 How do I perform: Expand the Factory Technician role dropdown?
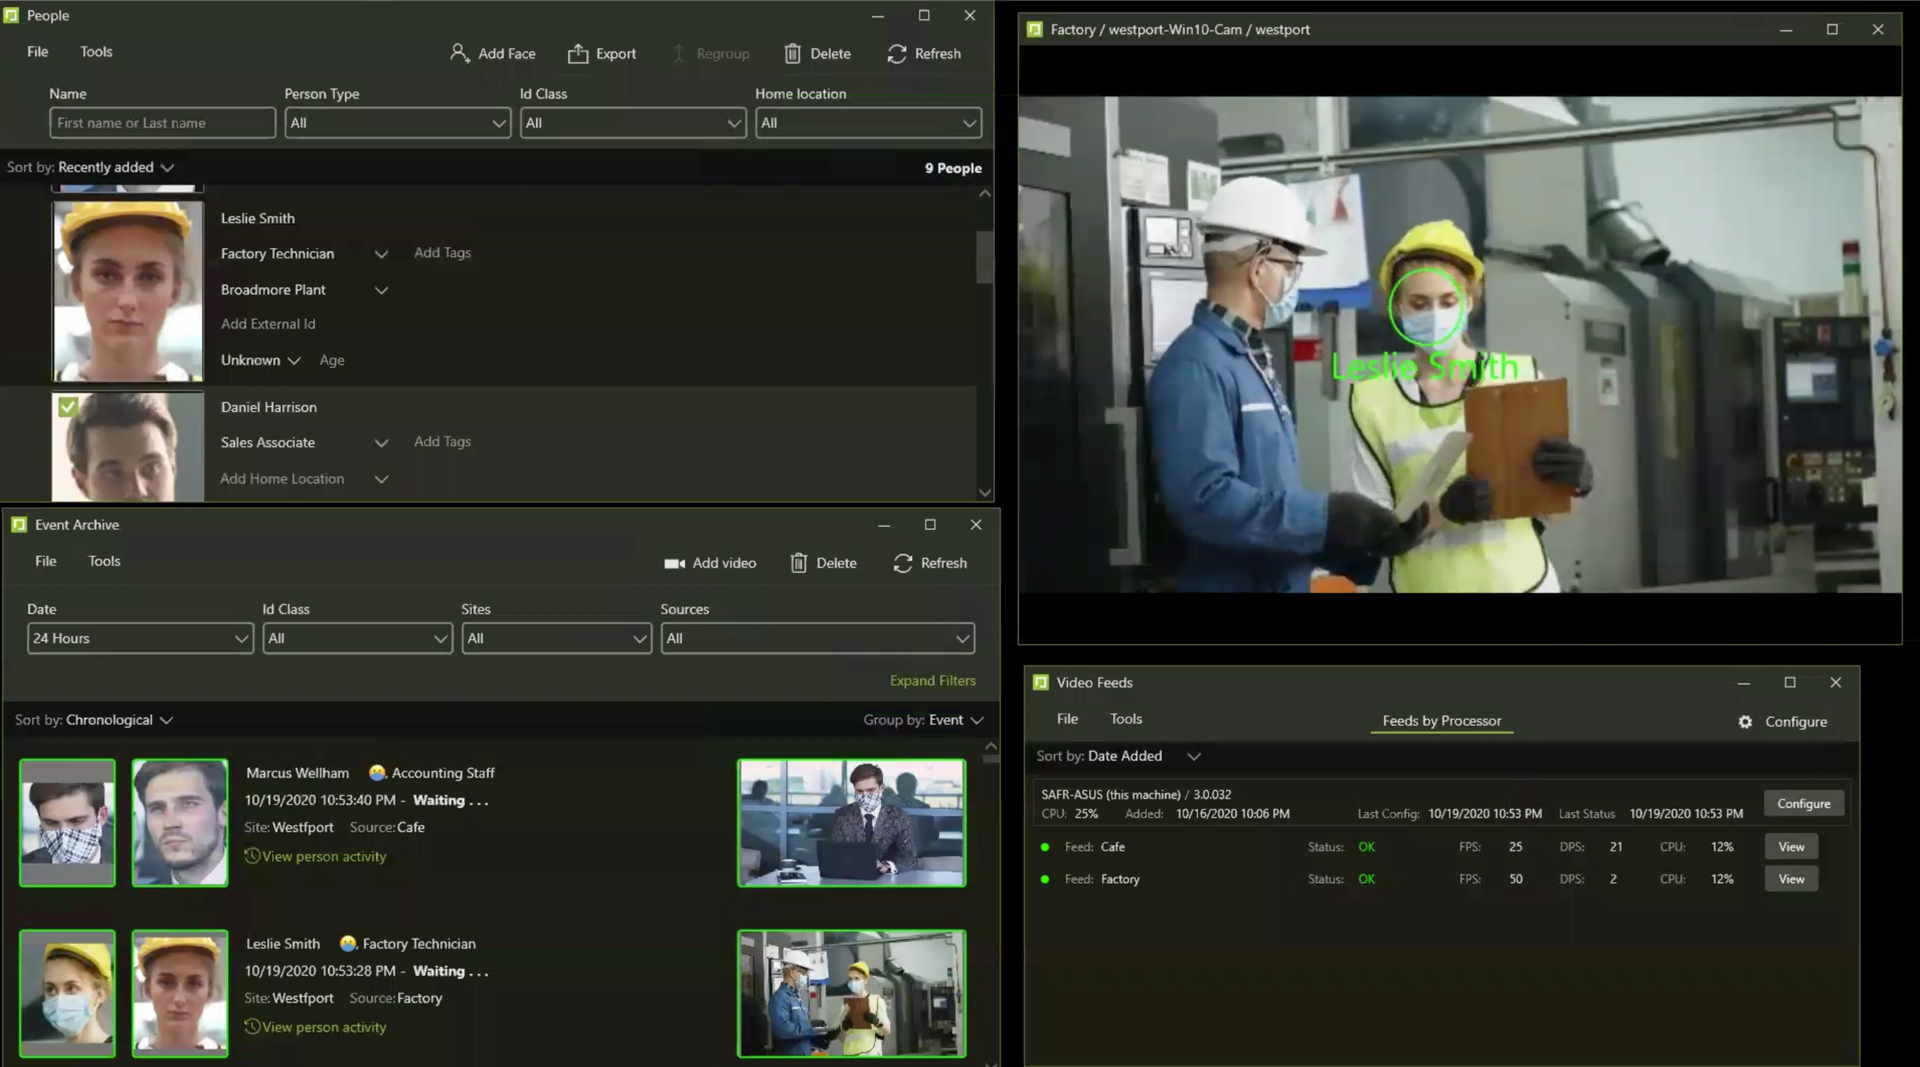(381, 254)
